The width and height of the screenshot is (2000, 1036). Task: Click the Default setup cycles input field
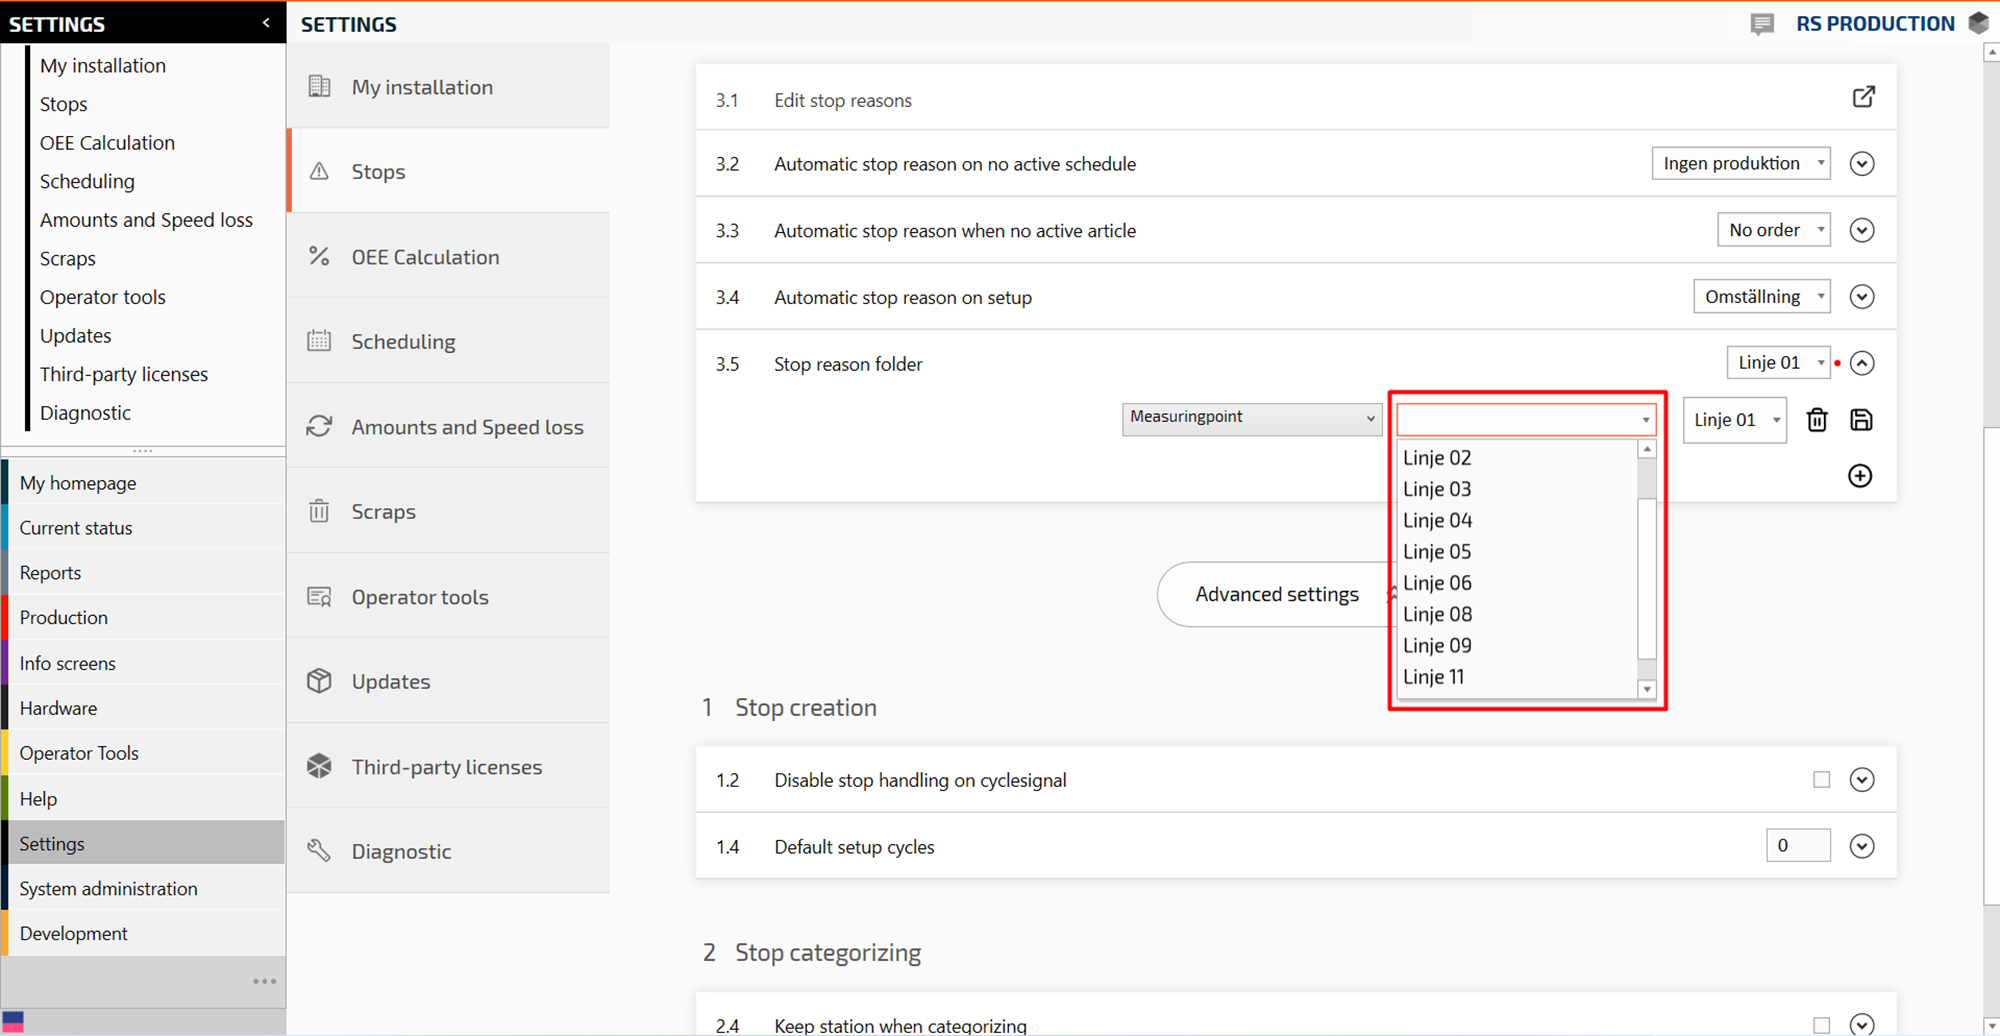[1797, 846]
